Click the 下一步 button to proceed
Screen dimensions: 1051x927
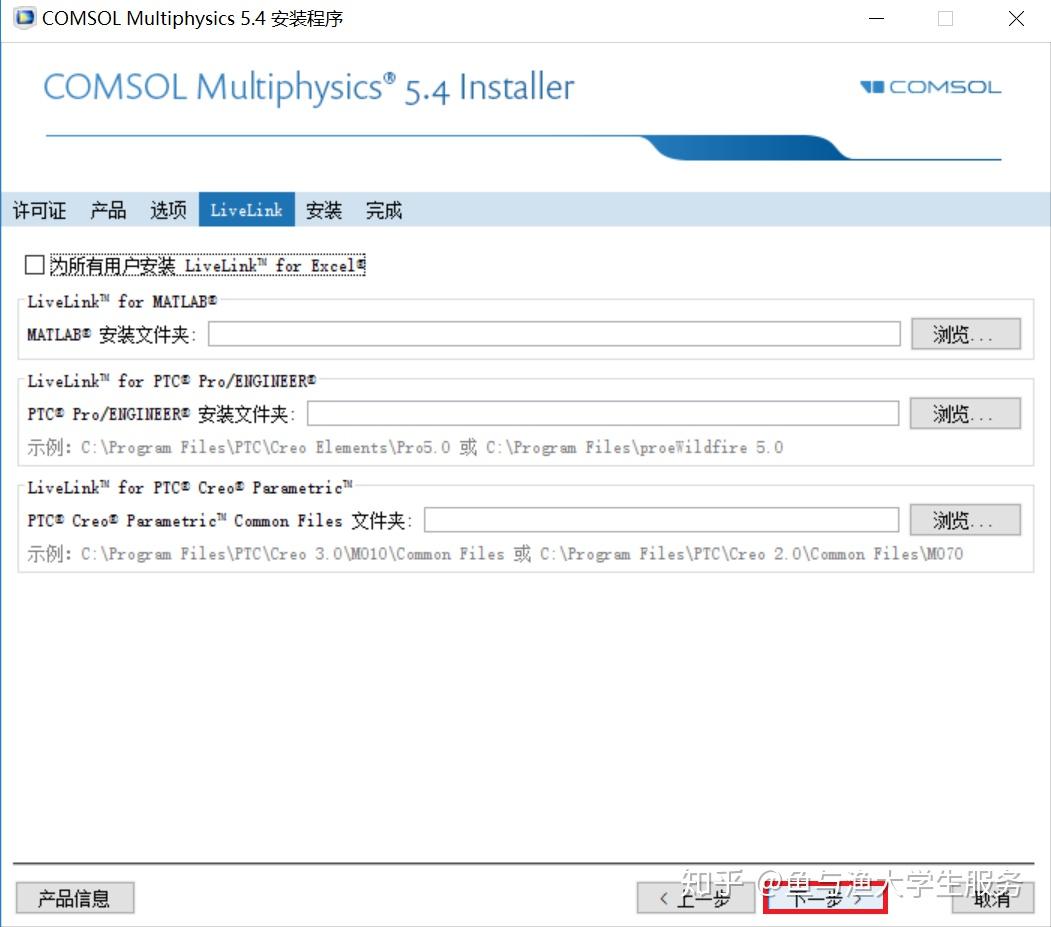point(824,899)
